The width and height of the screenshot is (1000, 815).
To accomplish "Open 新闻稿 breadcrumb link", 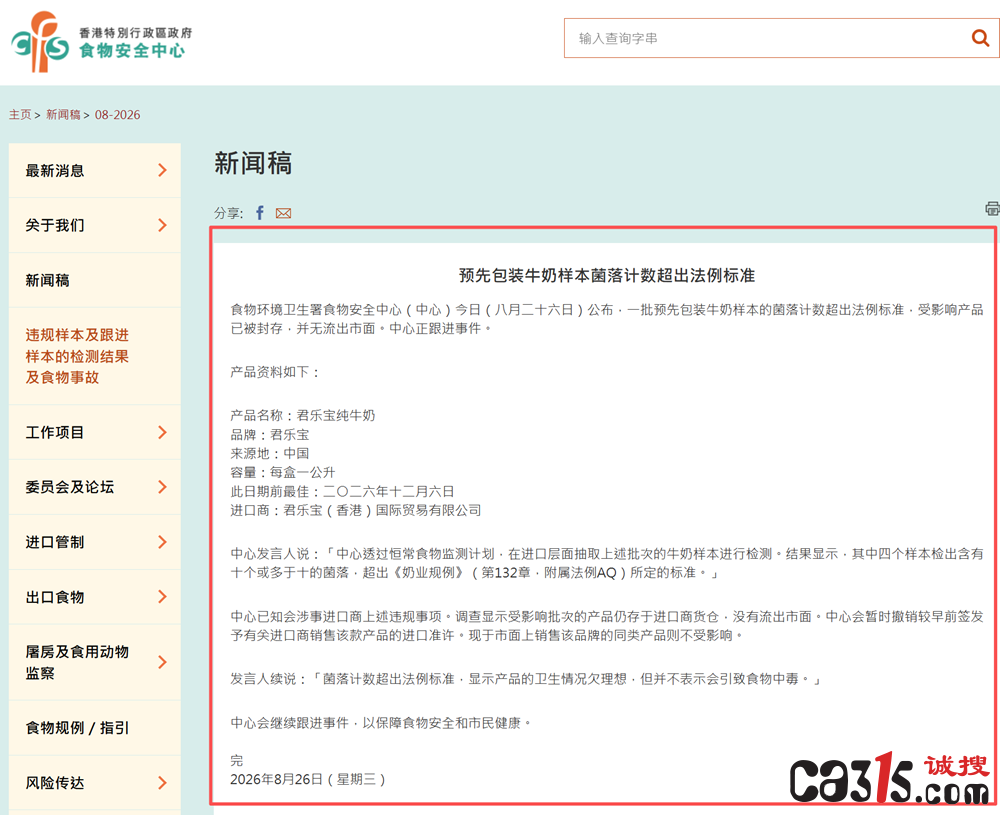I will [63, 115].
